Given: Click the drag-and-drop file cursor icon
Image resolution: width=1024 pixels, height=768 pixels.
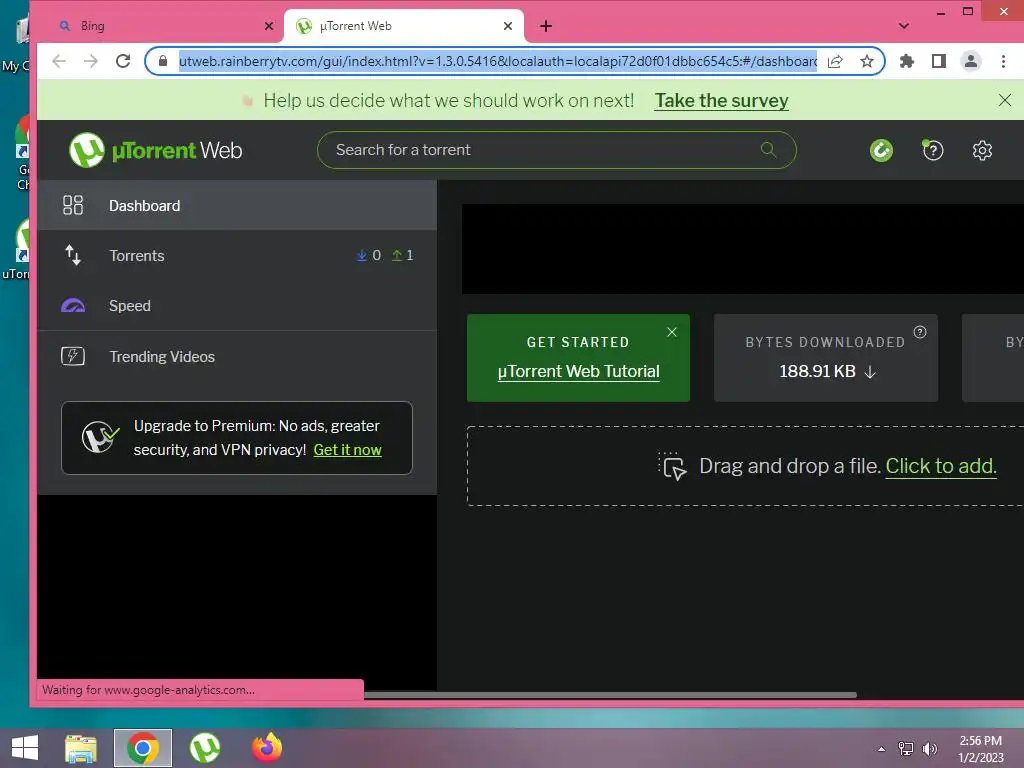Looking at the screenshot, I should coord(672,466).
